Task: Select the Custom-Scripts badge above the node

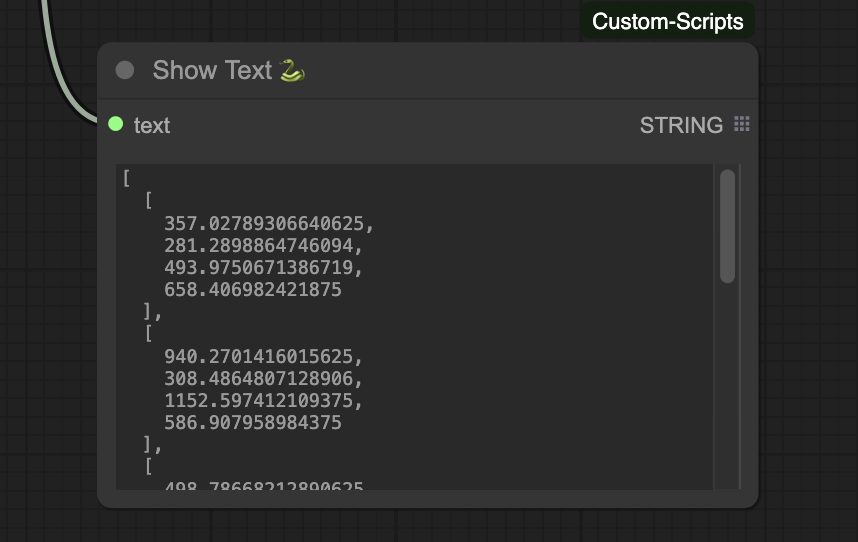Action: 667,21
